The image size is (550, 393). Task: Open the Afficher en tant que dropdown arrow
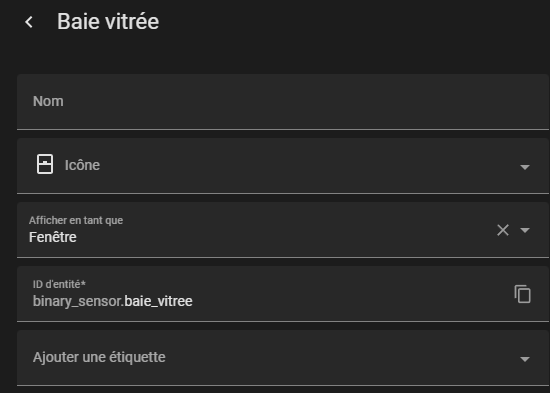(525, 230)
